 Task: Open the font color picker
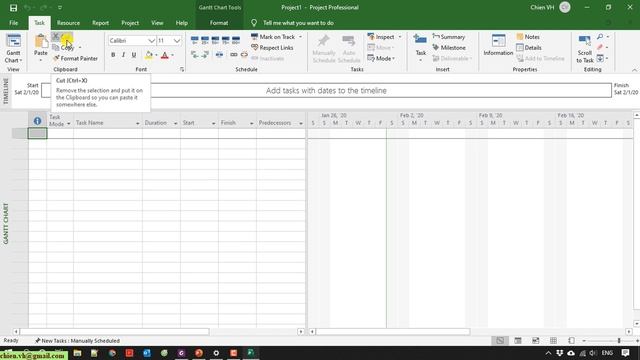coord(165,55)
